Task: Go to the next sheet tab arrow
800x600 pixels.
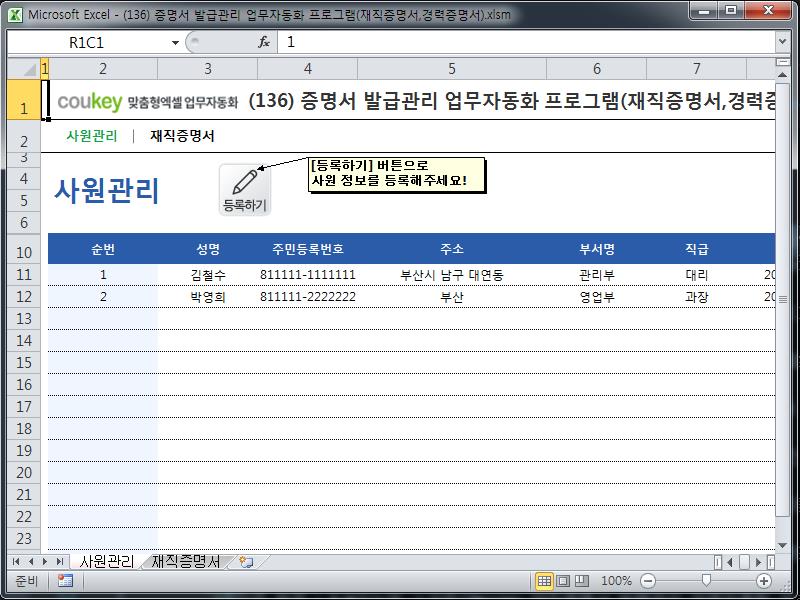Action: [45, 562]
